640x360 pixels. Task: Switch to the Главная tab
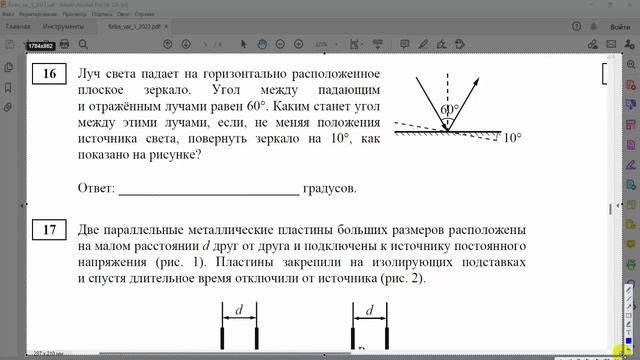(18, 27)
